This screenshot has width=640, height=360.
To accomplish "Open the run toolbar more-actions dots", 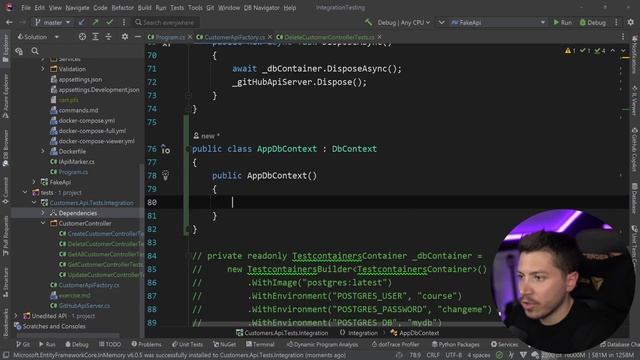I will coord(616,22).
